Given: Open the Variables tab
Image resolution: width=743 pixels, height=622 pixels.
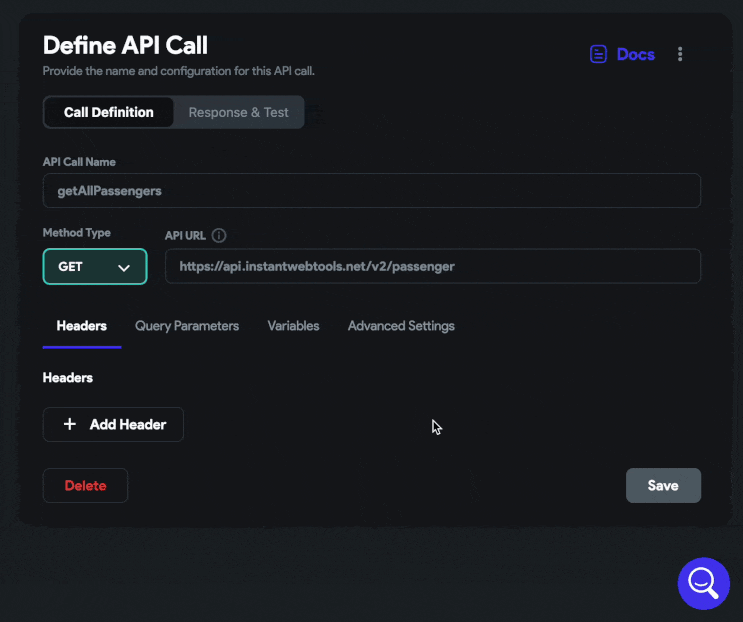Looking at the screenshot, I should [293, 326].
